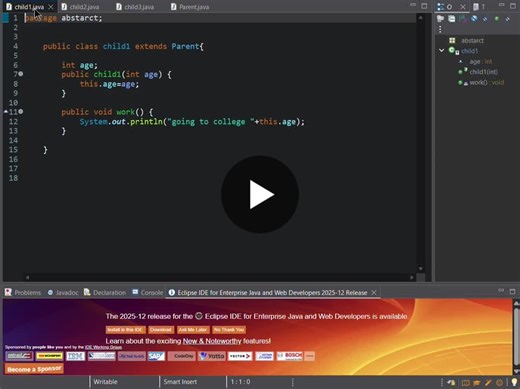Click the child1 class icon in Outline
This screenshot has width=520, height=389.
(454, 51)
